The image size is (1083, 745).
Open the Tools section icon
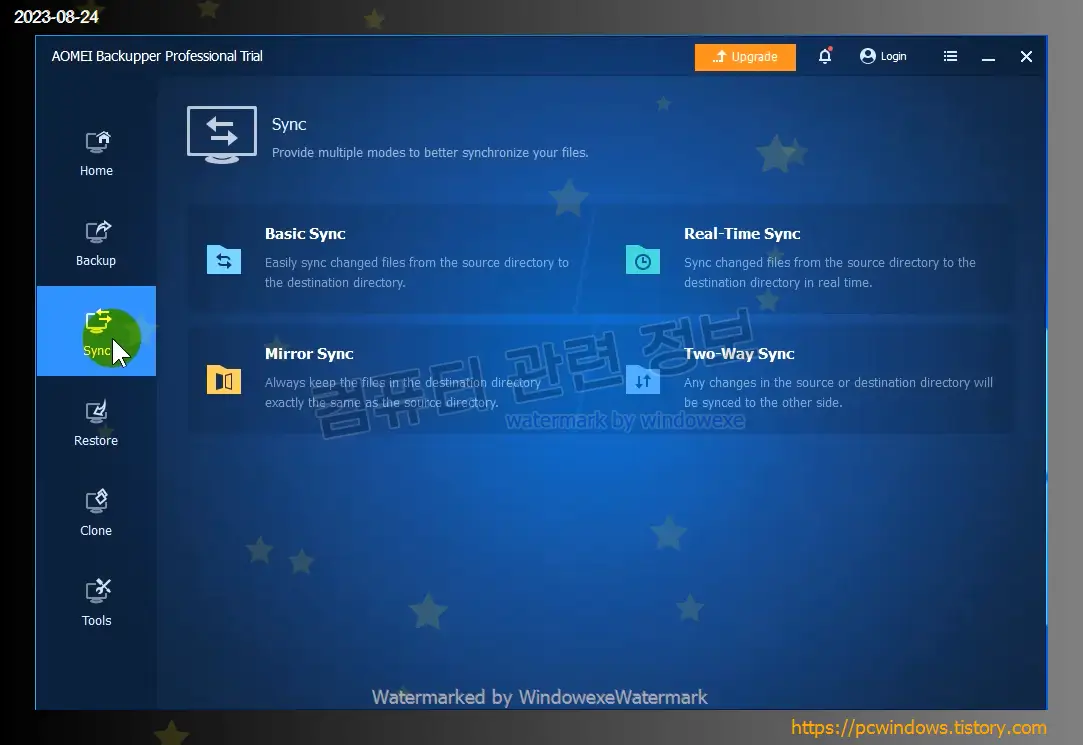(97, 591)
